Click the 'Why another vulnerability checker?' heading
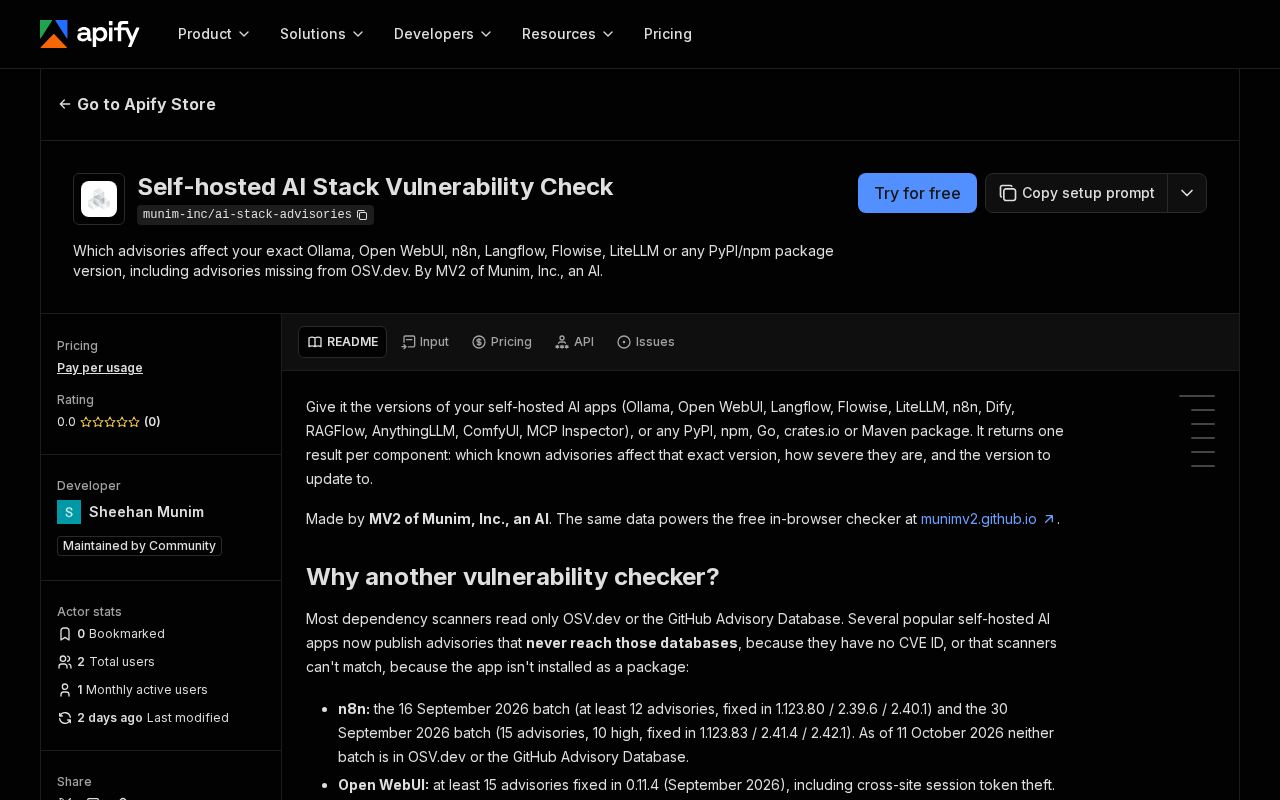Image resolution: width=1280 pixels, height=800 pixels. coord(513,577)
